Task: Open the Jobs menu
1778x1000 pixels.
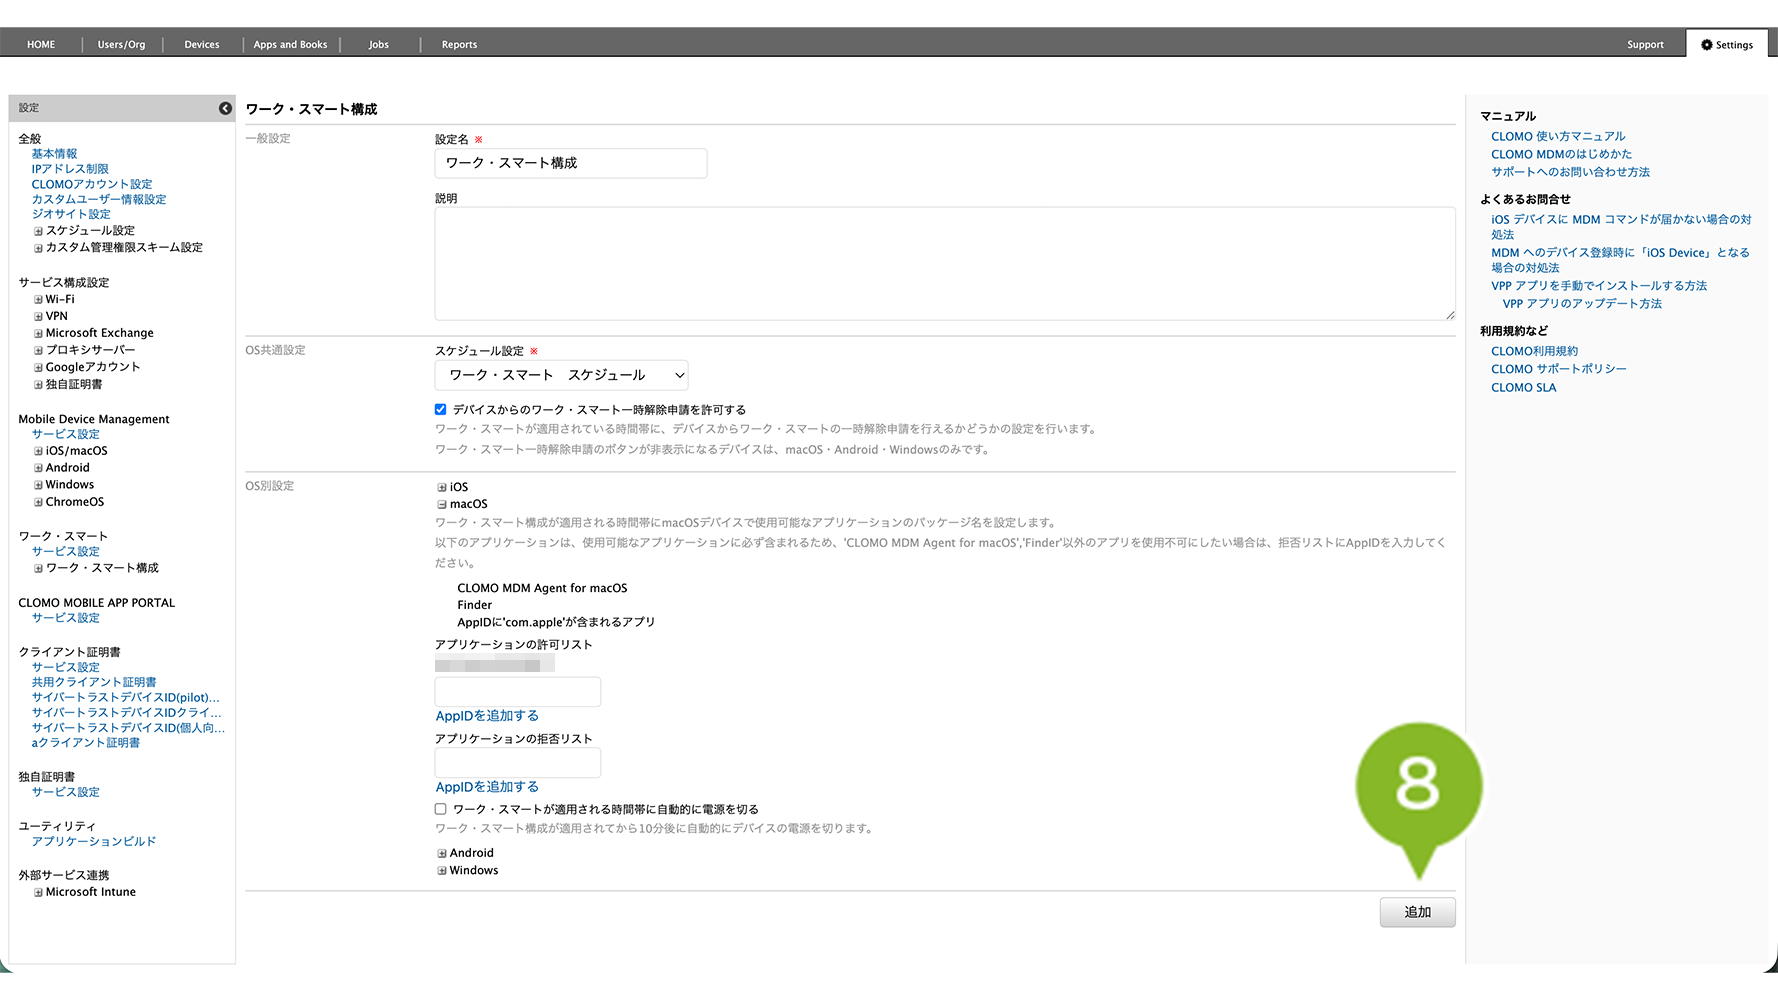Action: [378, 45]
